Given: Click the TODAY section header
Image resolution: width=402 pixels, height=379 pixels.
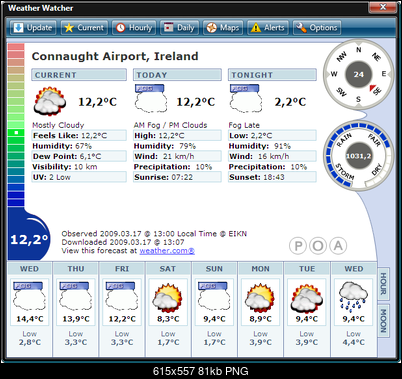Looking at the screenshot, I should pyautogui.click(x=177, y=75).
